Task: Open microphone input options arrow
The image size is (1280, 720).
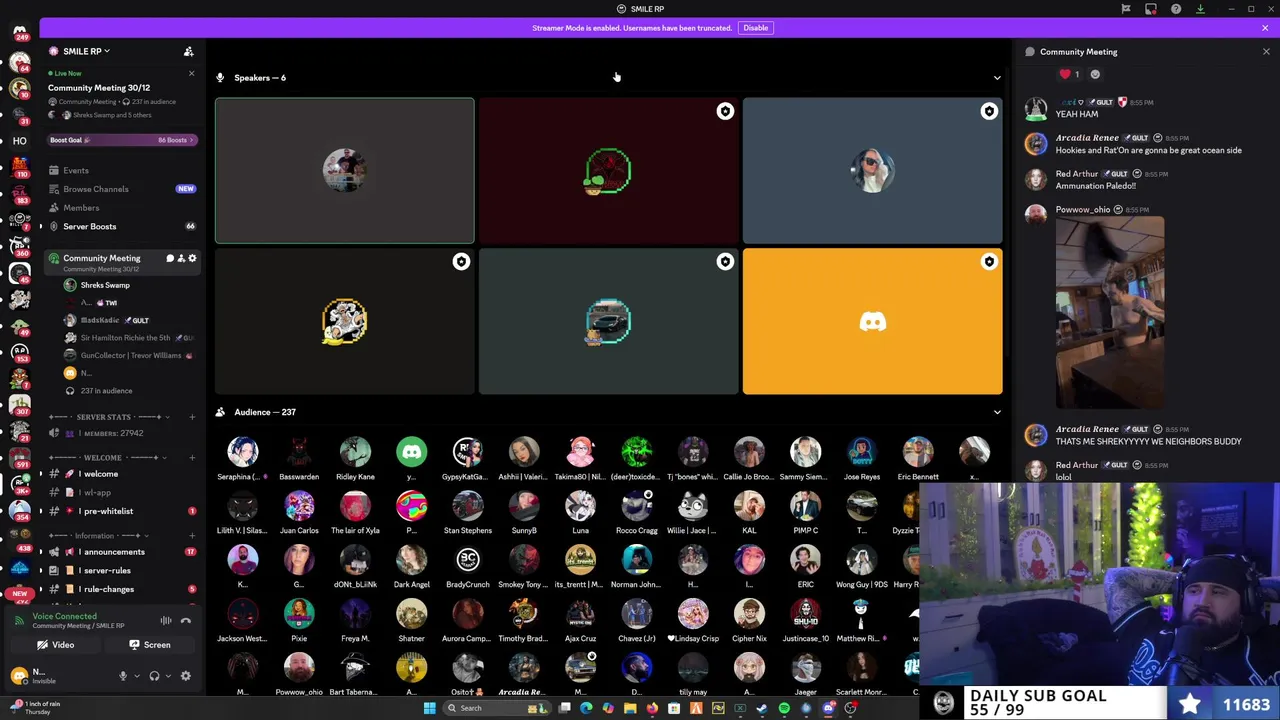Action: [x=136, y=676]
